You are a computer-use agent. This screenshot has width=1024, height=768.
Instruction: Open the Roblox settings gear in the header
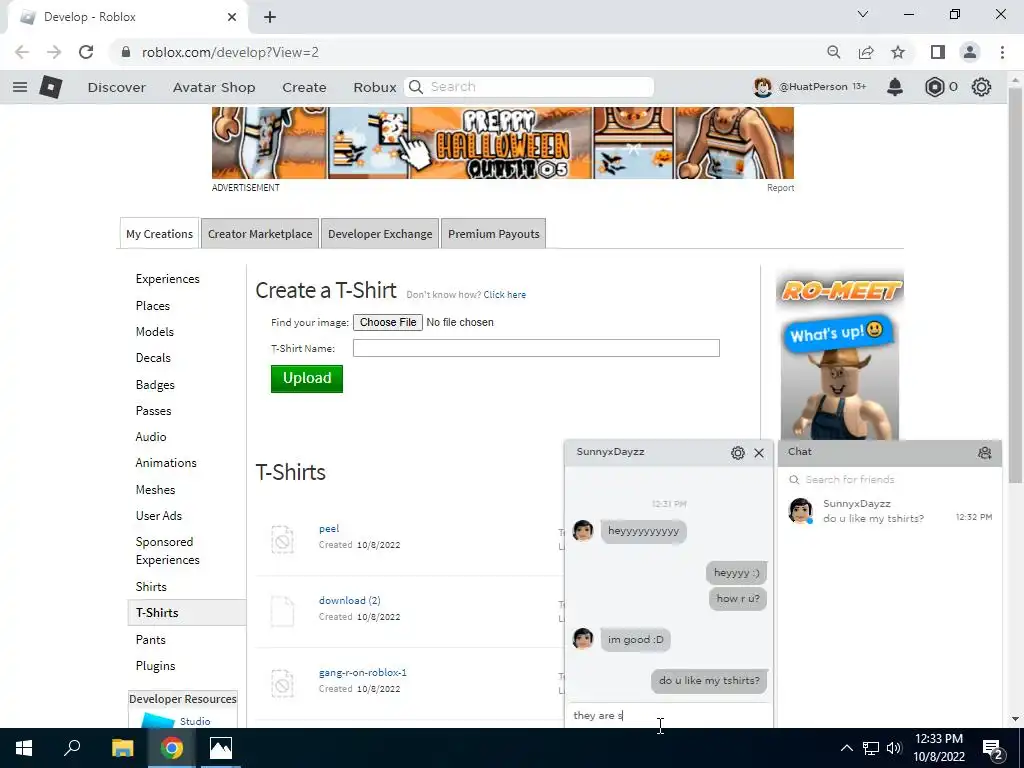981,87
